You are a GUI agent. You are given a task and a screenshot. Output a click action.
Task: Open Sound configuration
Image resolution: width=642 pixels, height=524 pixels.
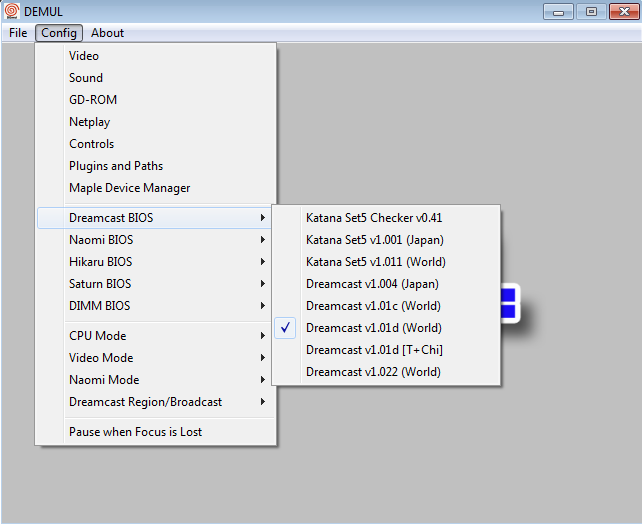pyautogui.click(x=156, y=78)
